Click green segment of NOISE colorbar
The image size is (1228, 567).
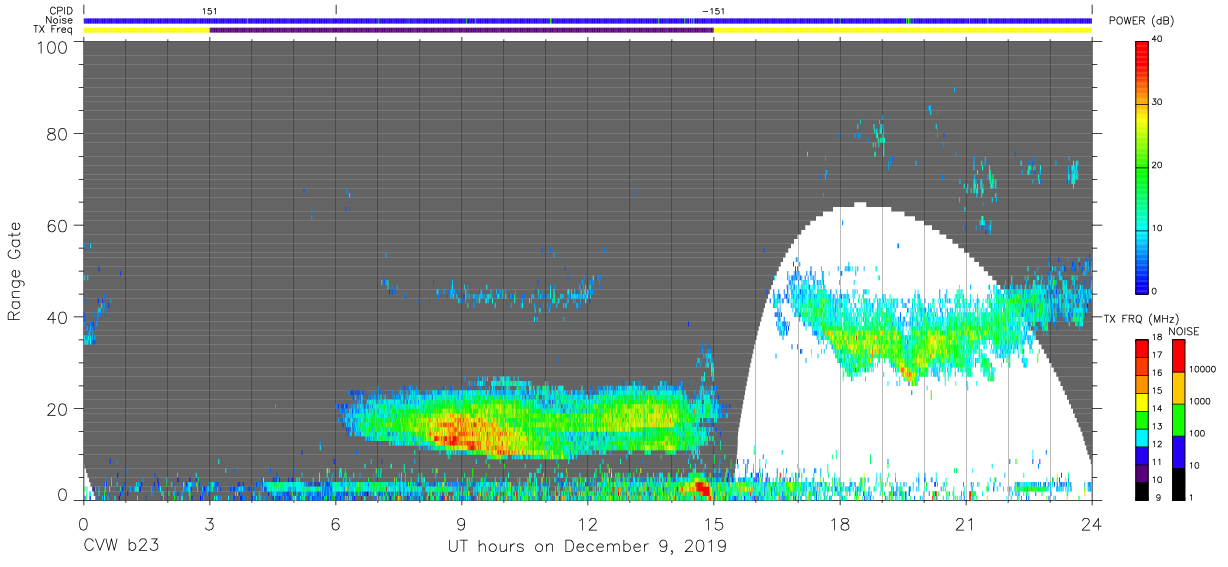(1177, 419)
